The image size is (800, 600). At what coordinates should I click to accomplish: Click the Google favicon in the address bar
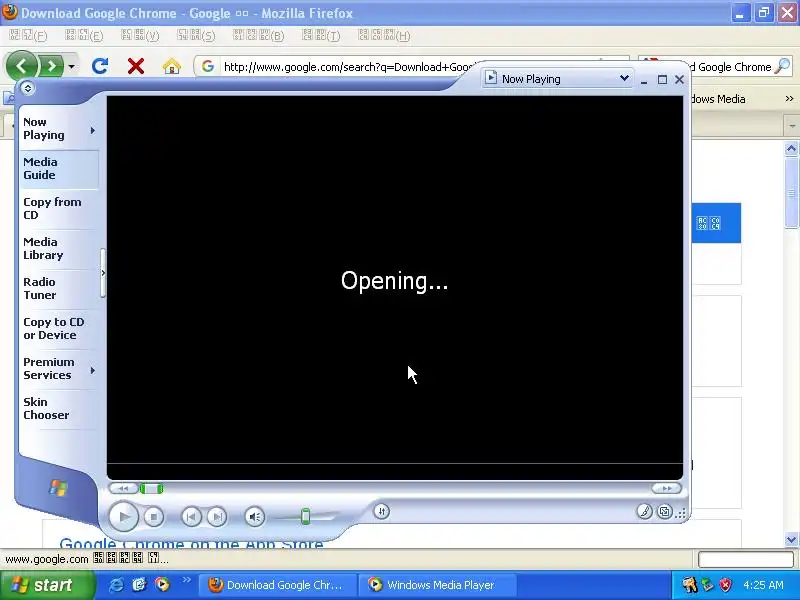click(x=207, y=66)
